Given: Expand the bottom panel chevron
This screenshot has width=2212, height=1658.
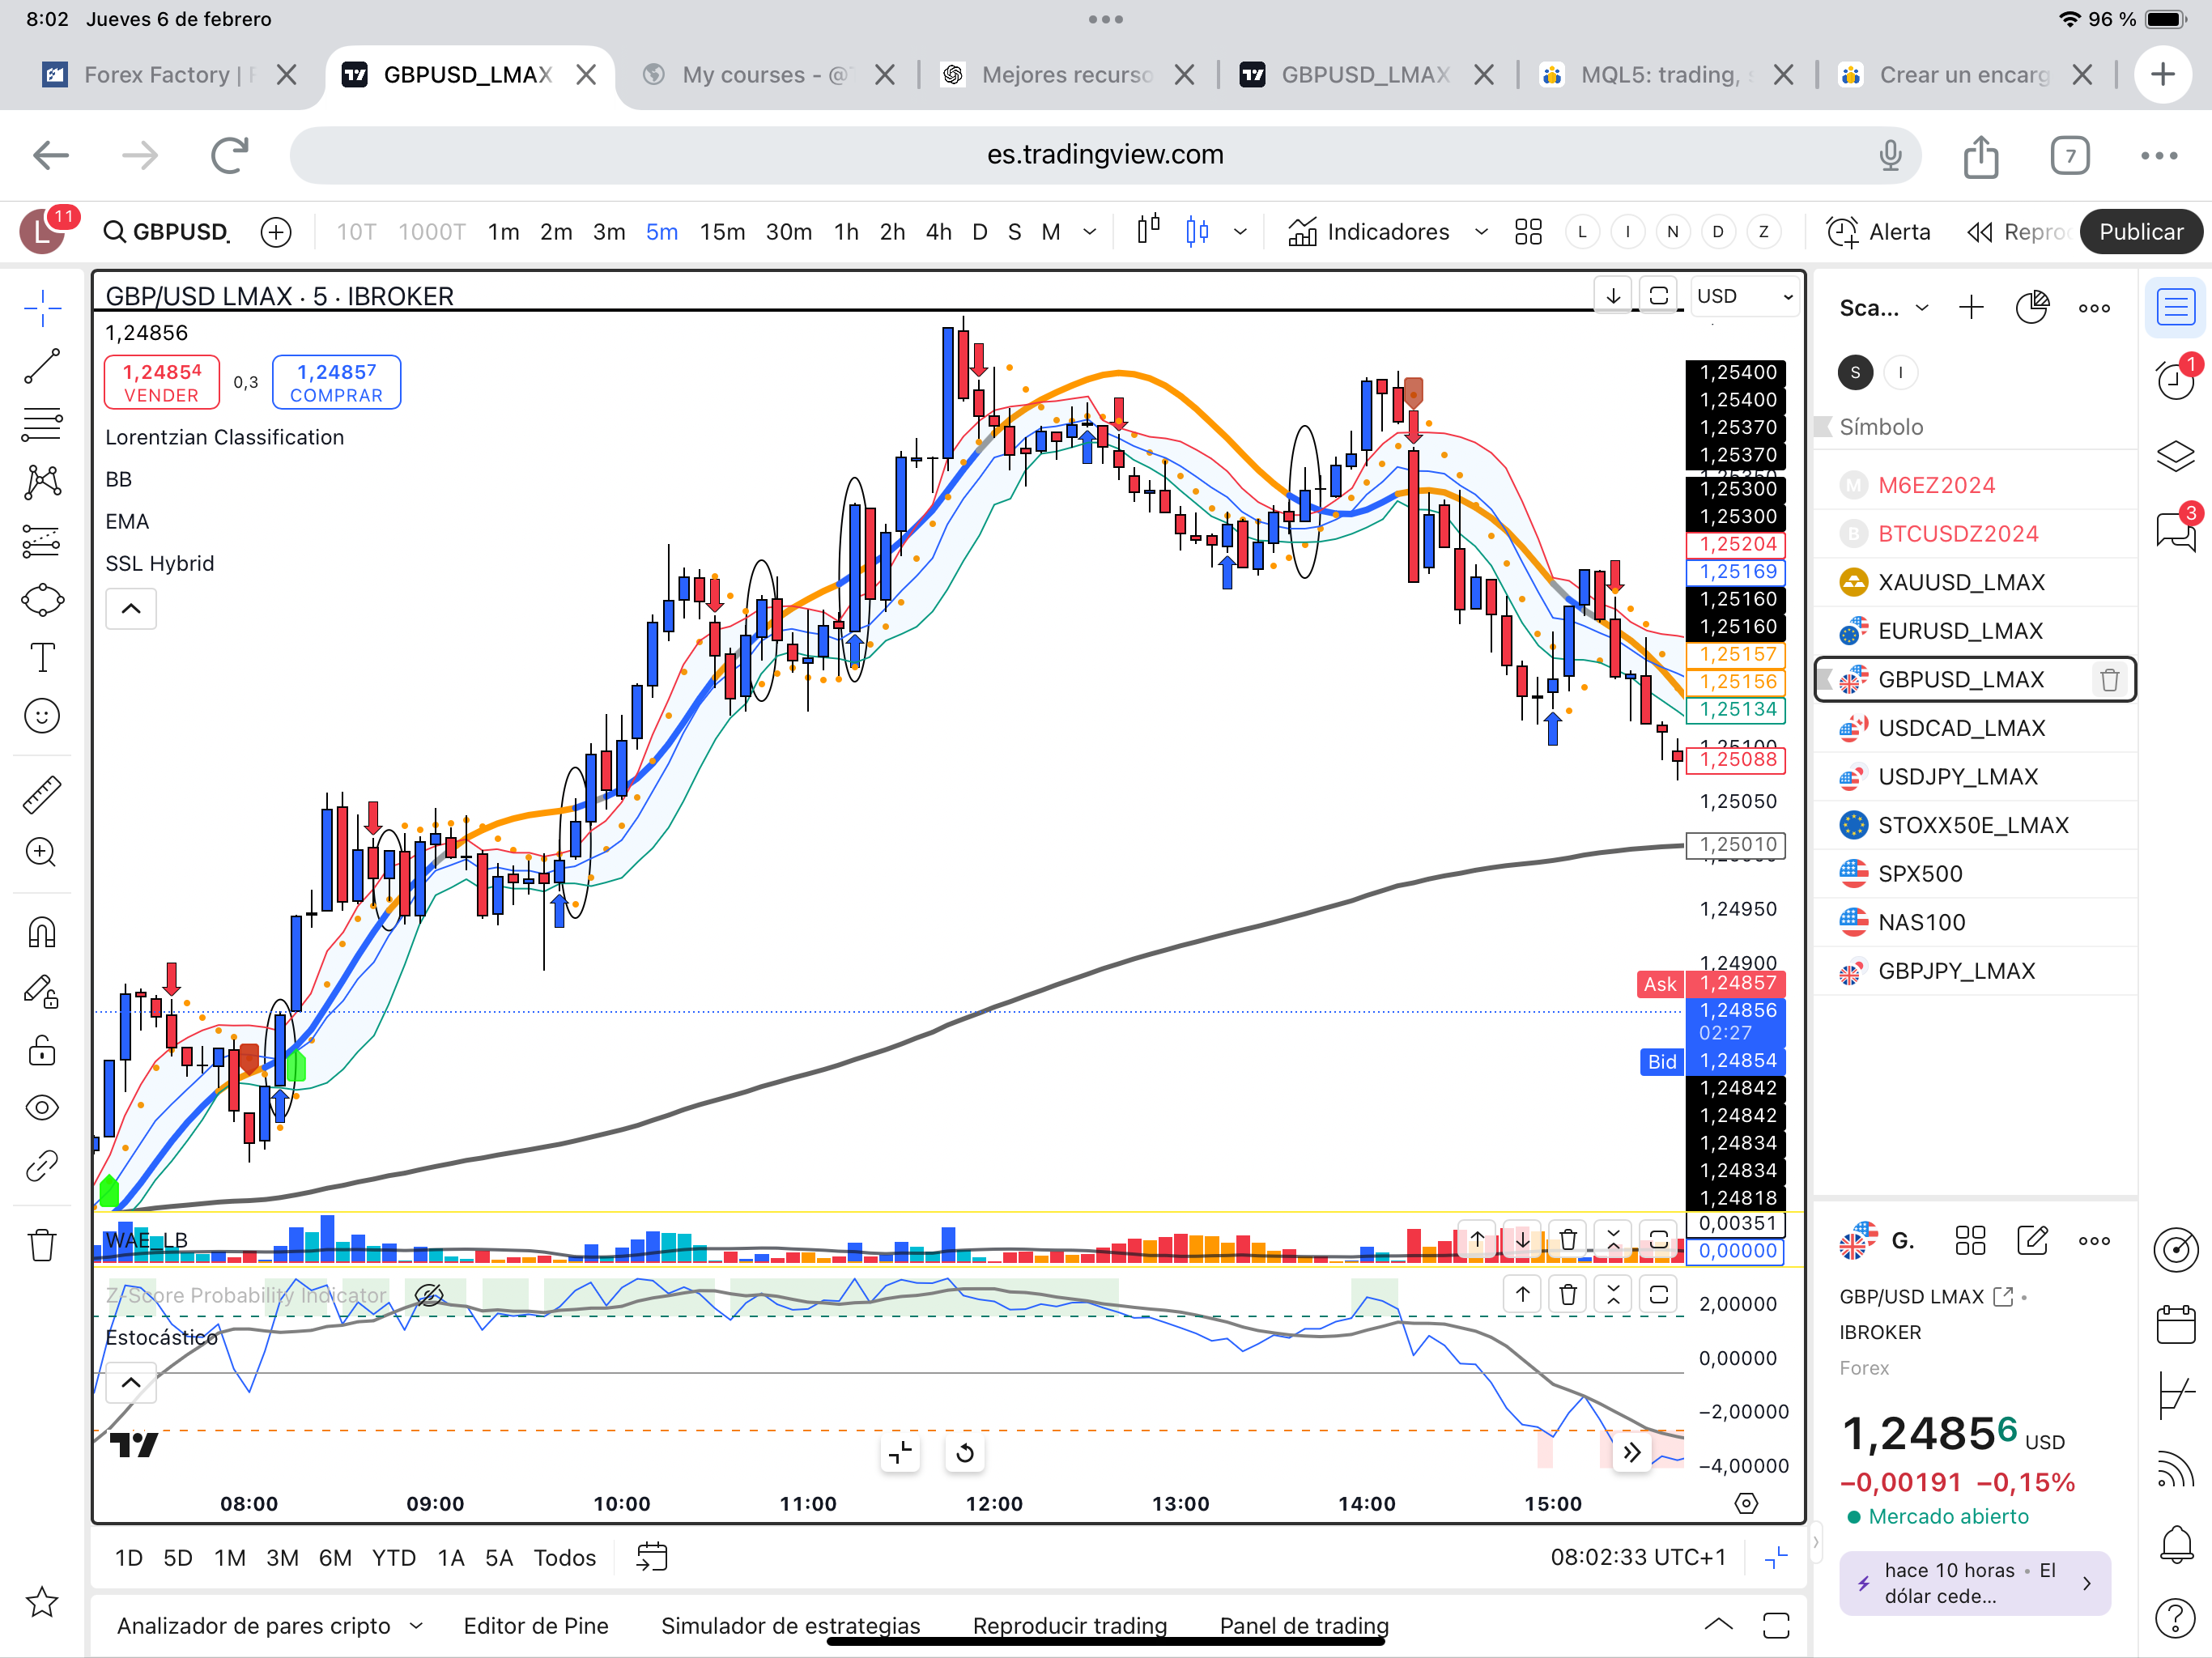Looking at the screenshot, I should 1718,1625.
